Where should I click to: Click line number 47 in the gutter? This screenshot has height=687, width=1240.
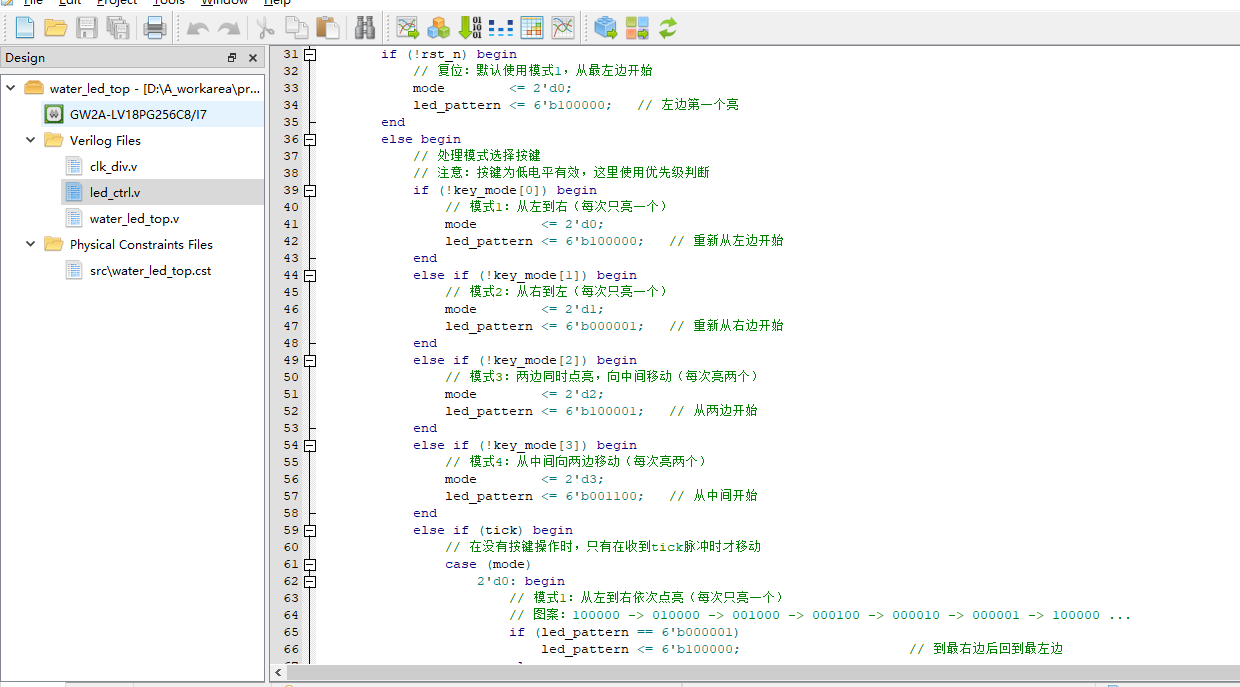pos(290,326)
